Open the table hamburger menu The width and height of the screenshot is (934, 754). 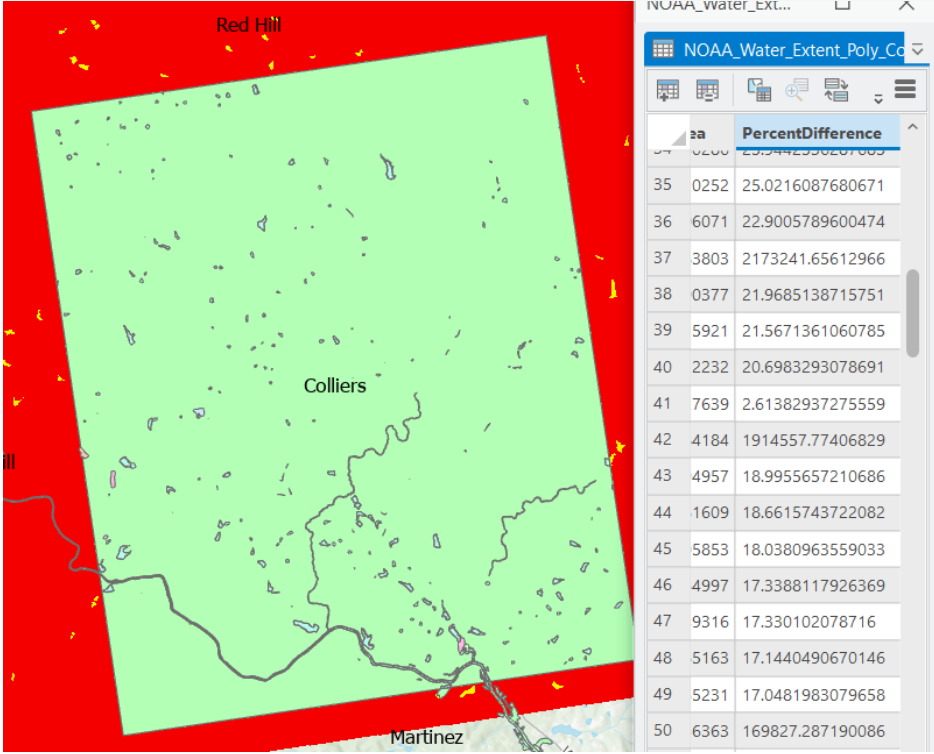coord(905,90)
